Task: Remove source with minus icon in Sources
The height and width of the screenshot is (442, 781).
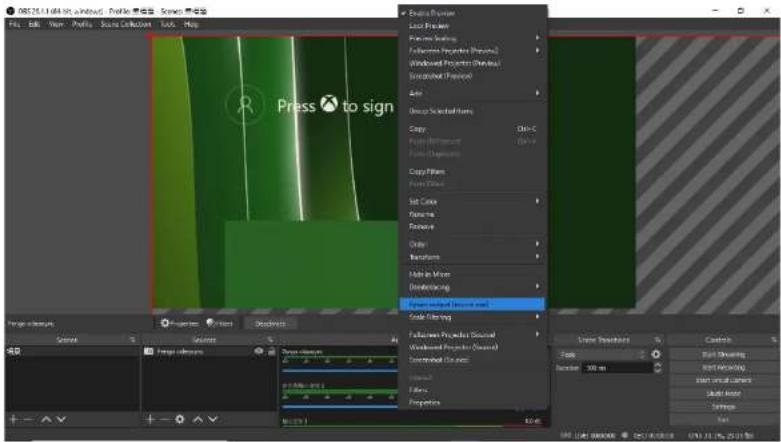Action: (164, 419)
